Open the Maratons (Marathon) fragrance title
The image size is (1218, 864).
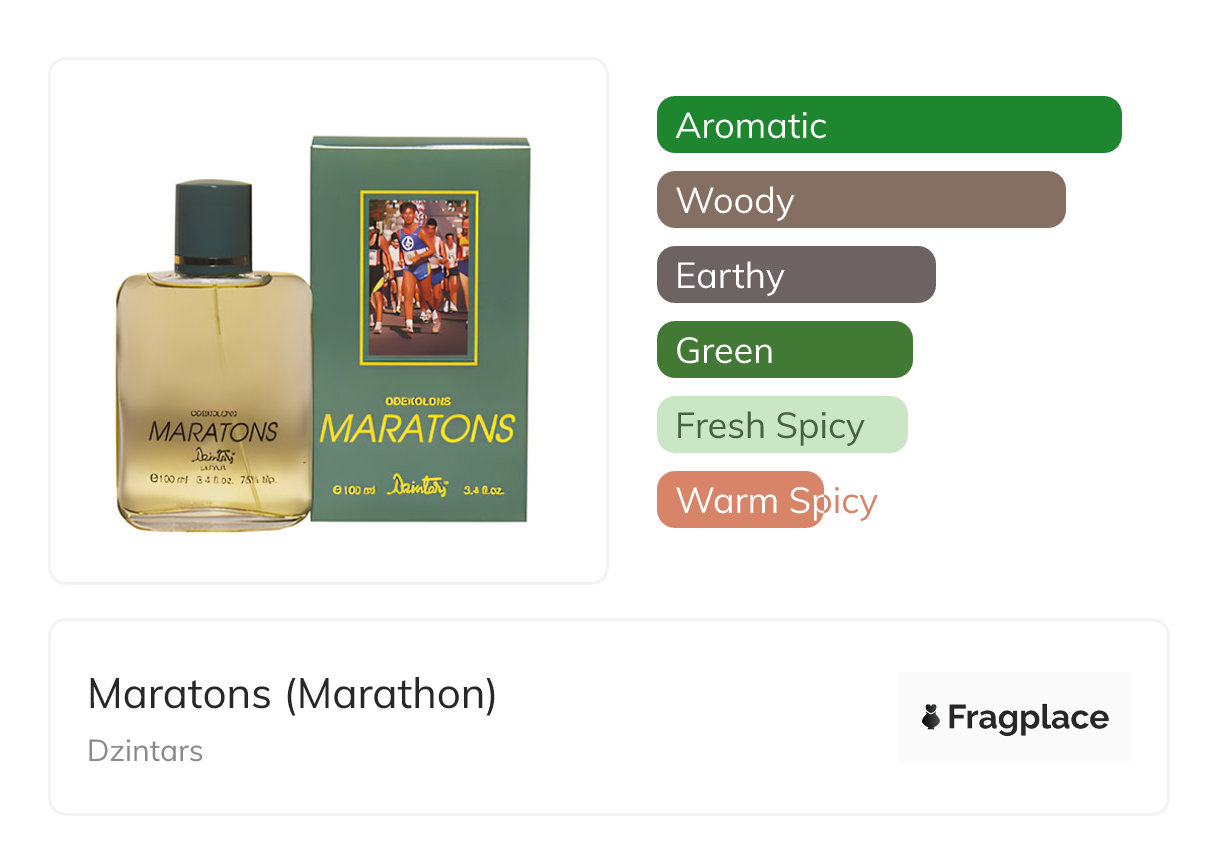point(292,694)
